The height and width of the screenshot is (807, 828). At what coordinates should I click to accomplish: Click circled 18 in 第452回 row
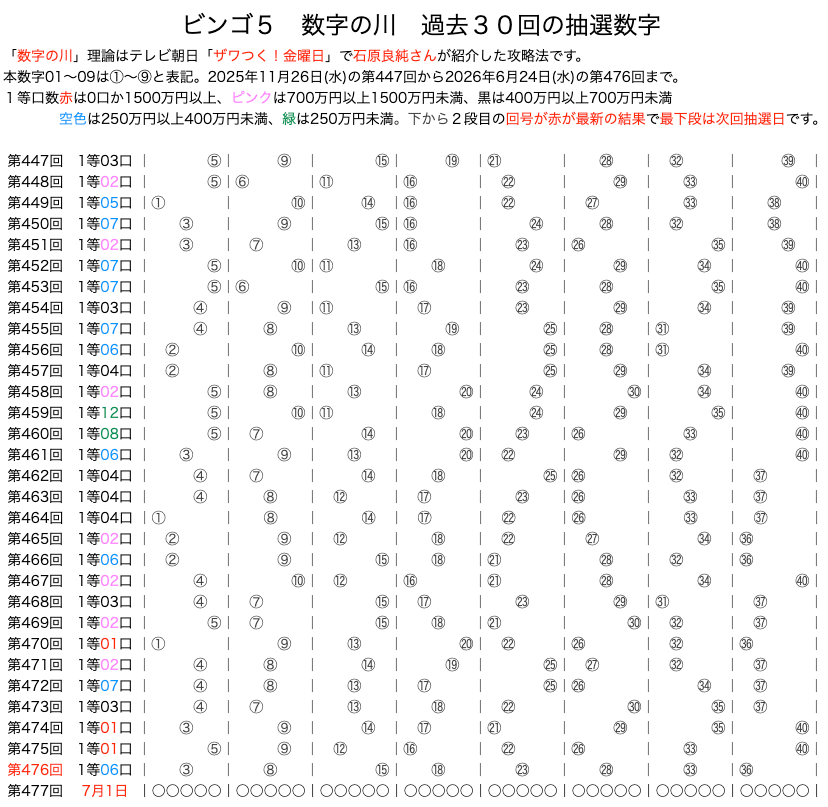438,266
